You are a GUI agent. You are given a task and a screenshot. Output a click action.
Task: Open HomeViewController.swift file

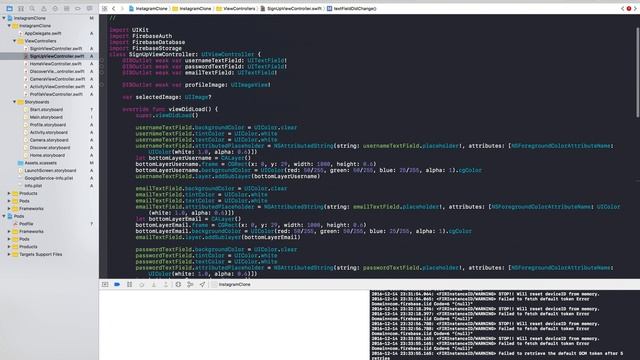point(56,64)
